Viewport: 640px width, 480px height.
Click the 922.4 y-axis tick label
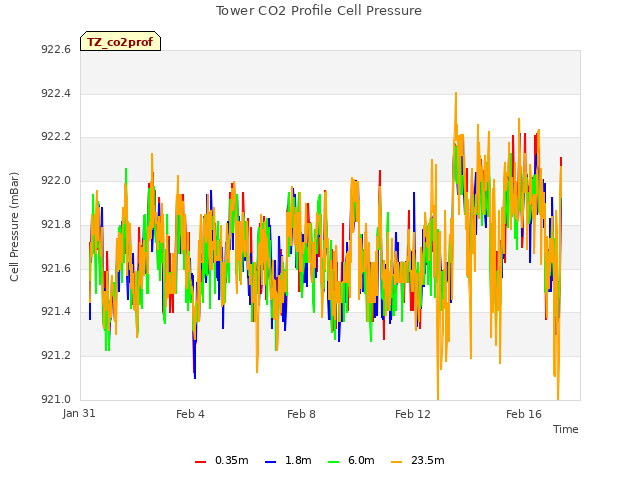pos(56,93)
